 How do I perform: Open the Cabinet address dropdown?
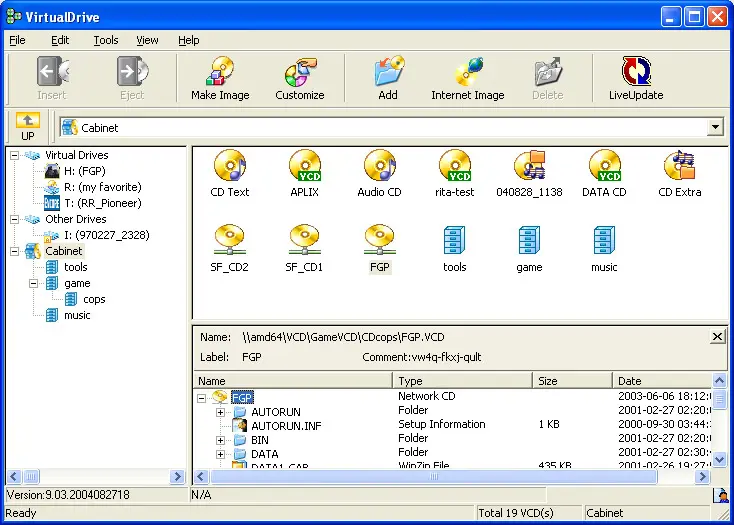click(x=715, y=128)
